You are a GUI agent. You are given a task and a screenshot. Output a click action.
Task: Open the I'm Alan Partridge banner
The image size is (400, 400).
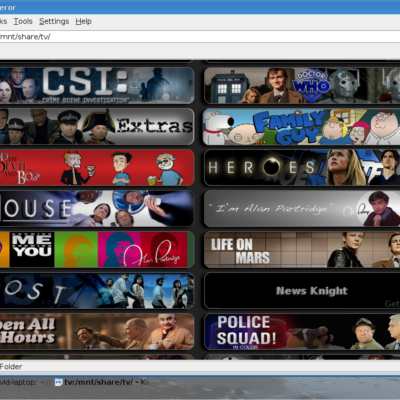point(302,209)
